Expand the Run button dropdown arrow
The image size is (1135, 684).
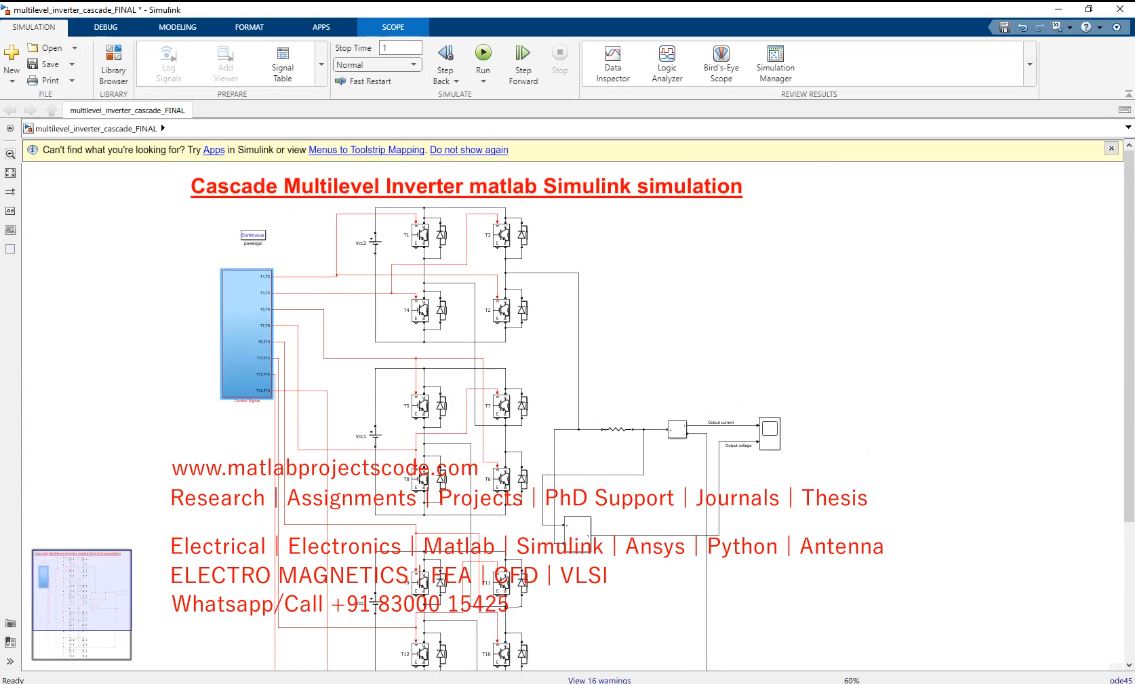[x=483, y=81]
